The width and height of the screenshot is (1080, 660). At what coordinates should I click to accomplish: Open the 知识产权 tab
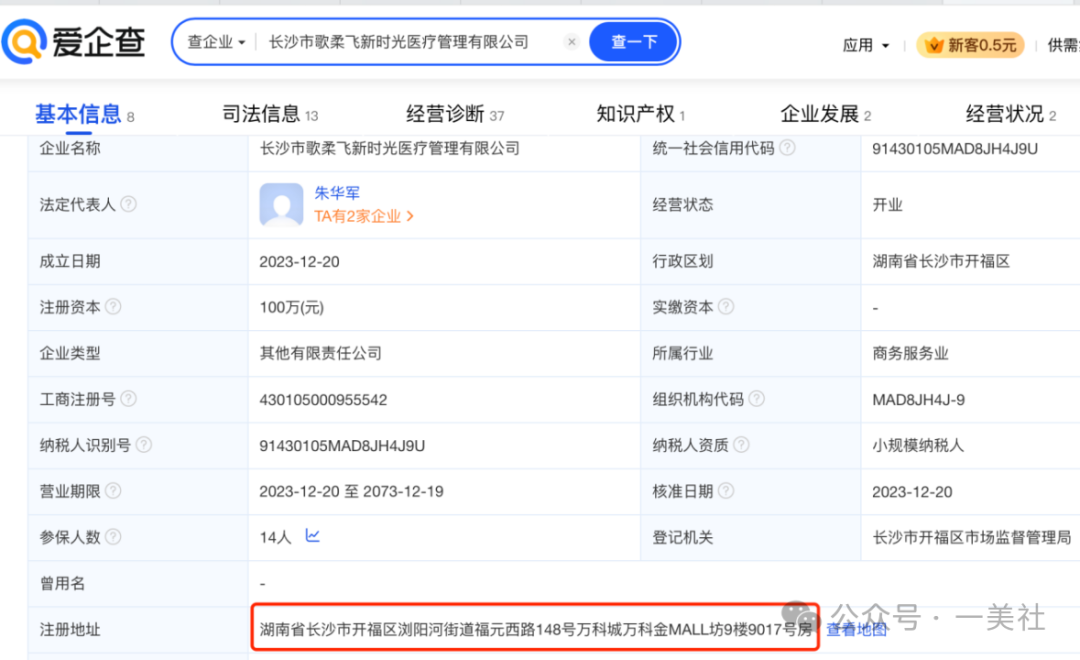tap(638, 113)
